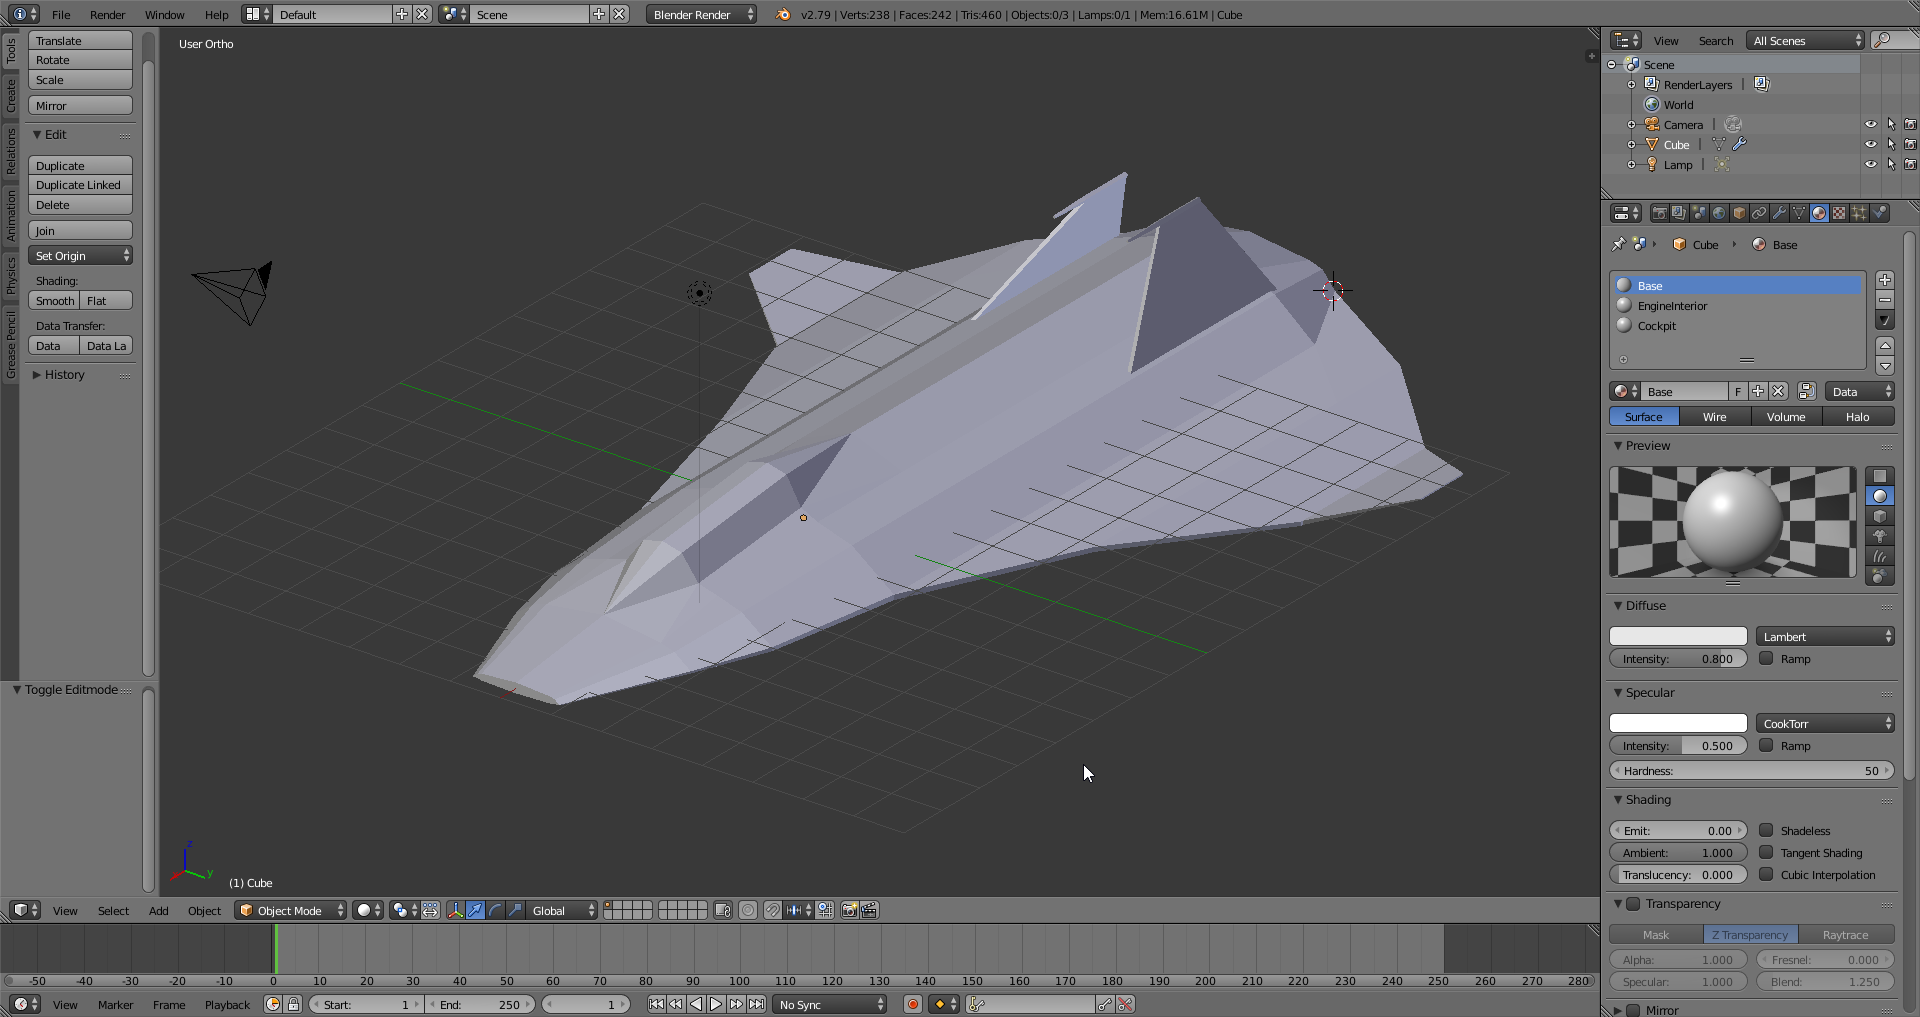1920x1017 pixels.
Task: Open the Diffuse color swatch
Action: click(x=1678, y=636)
